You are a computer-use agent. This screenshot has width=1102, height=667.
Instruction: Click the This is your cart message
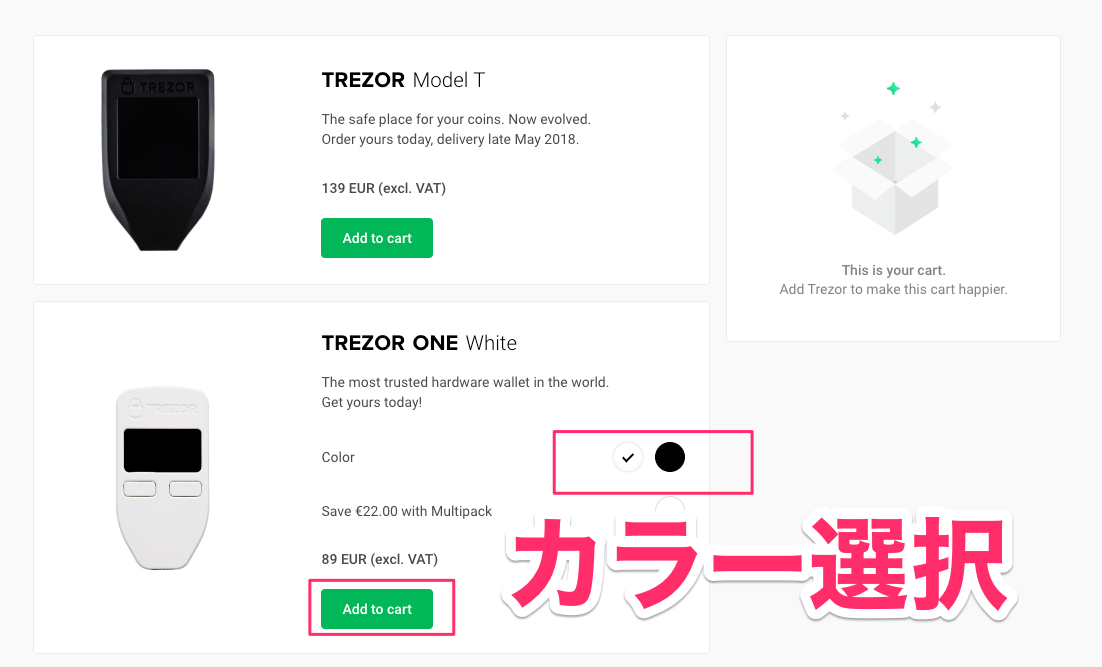(893, 270)
